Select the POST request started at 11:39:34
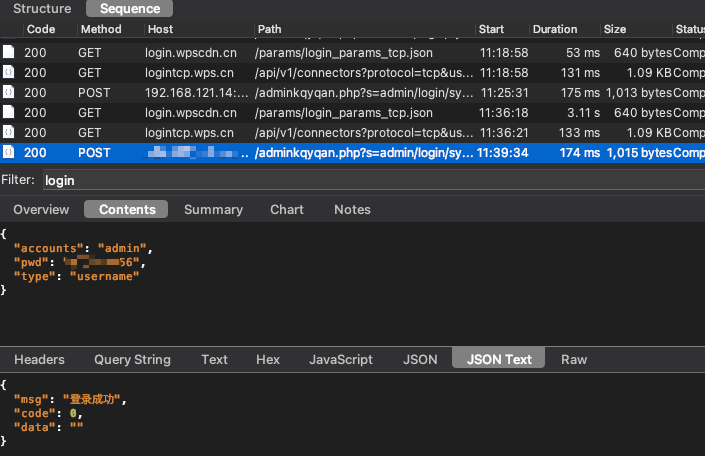Image resolution: width=705 pixels, height=456 pixels. coord(352,152)
